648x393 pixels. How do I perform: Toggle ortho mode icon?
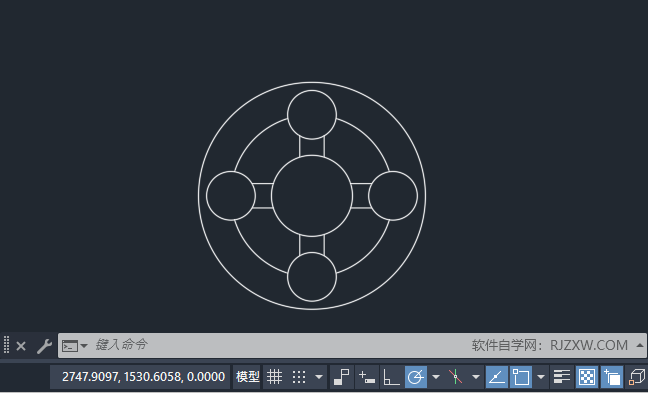coord(391,377)
